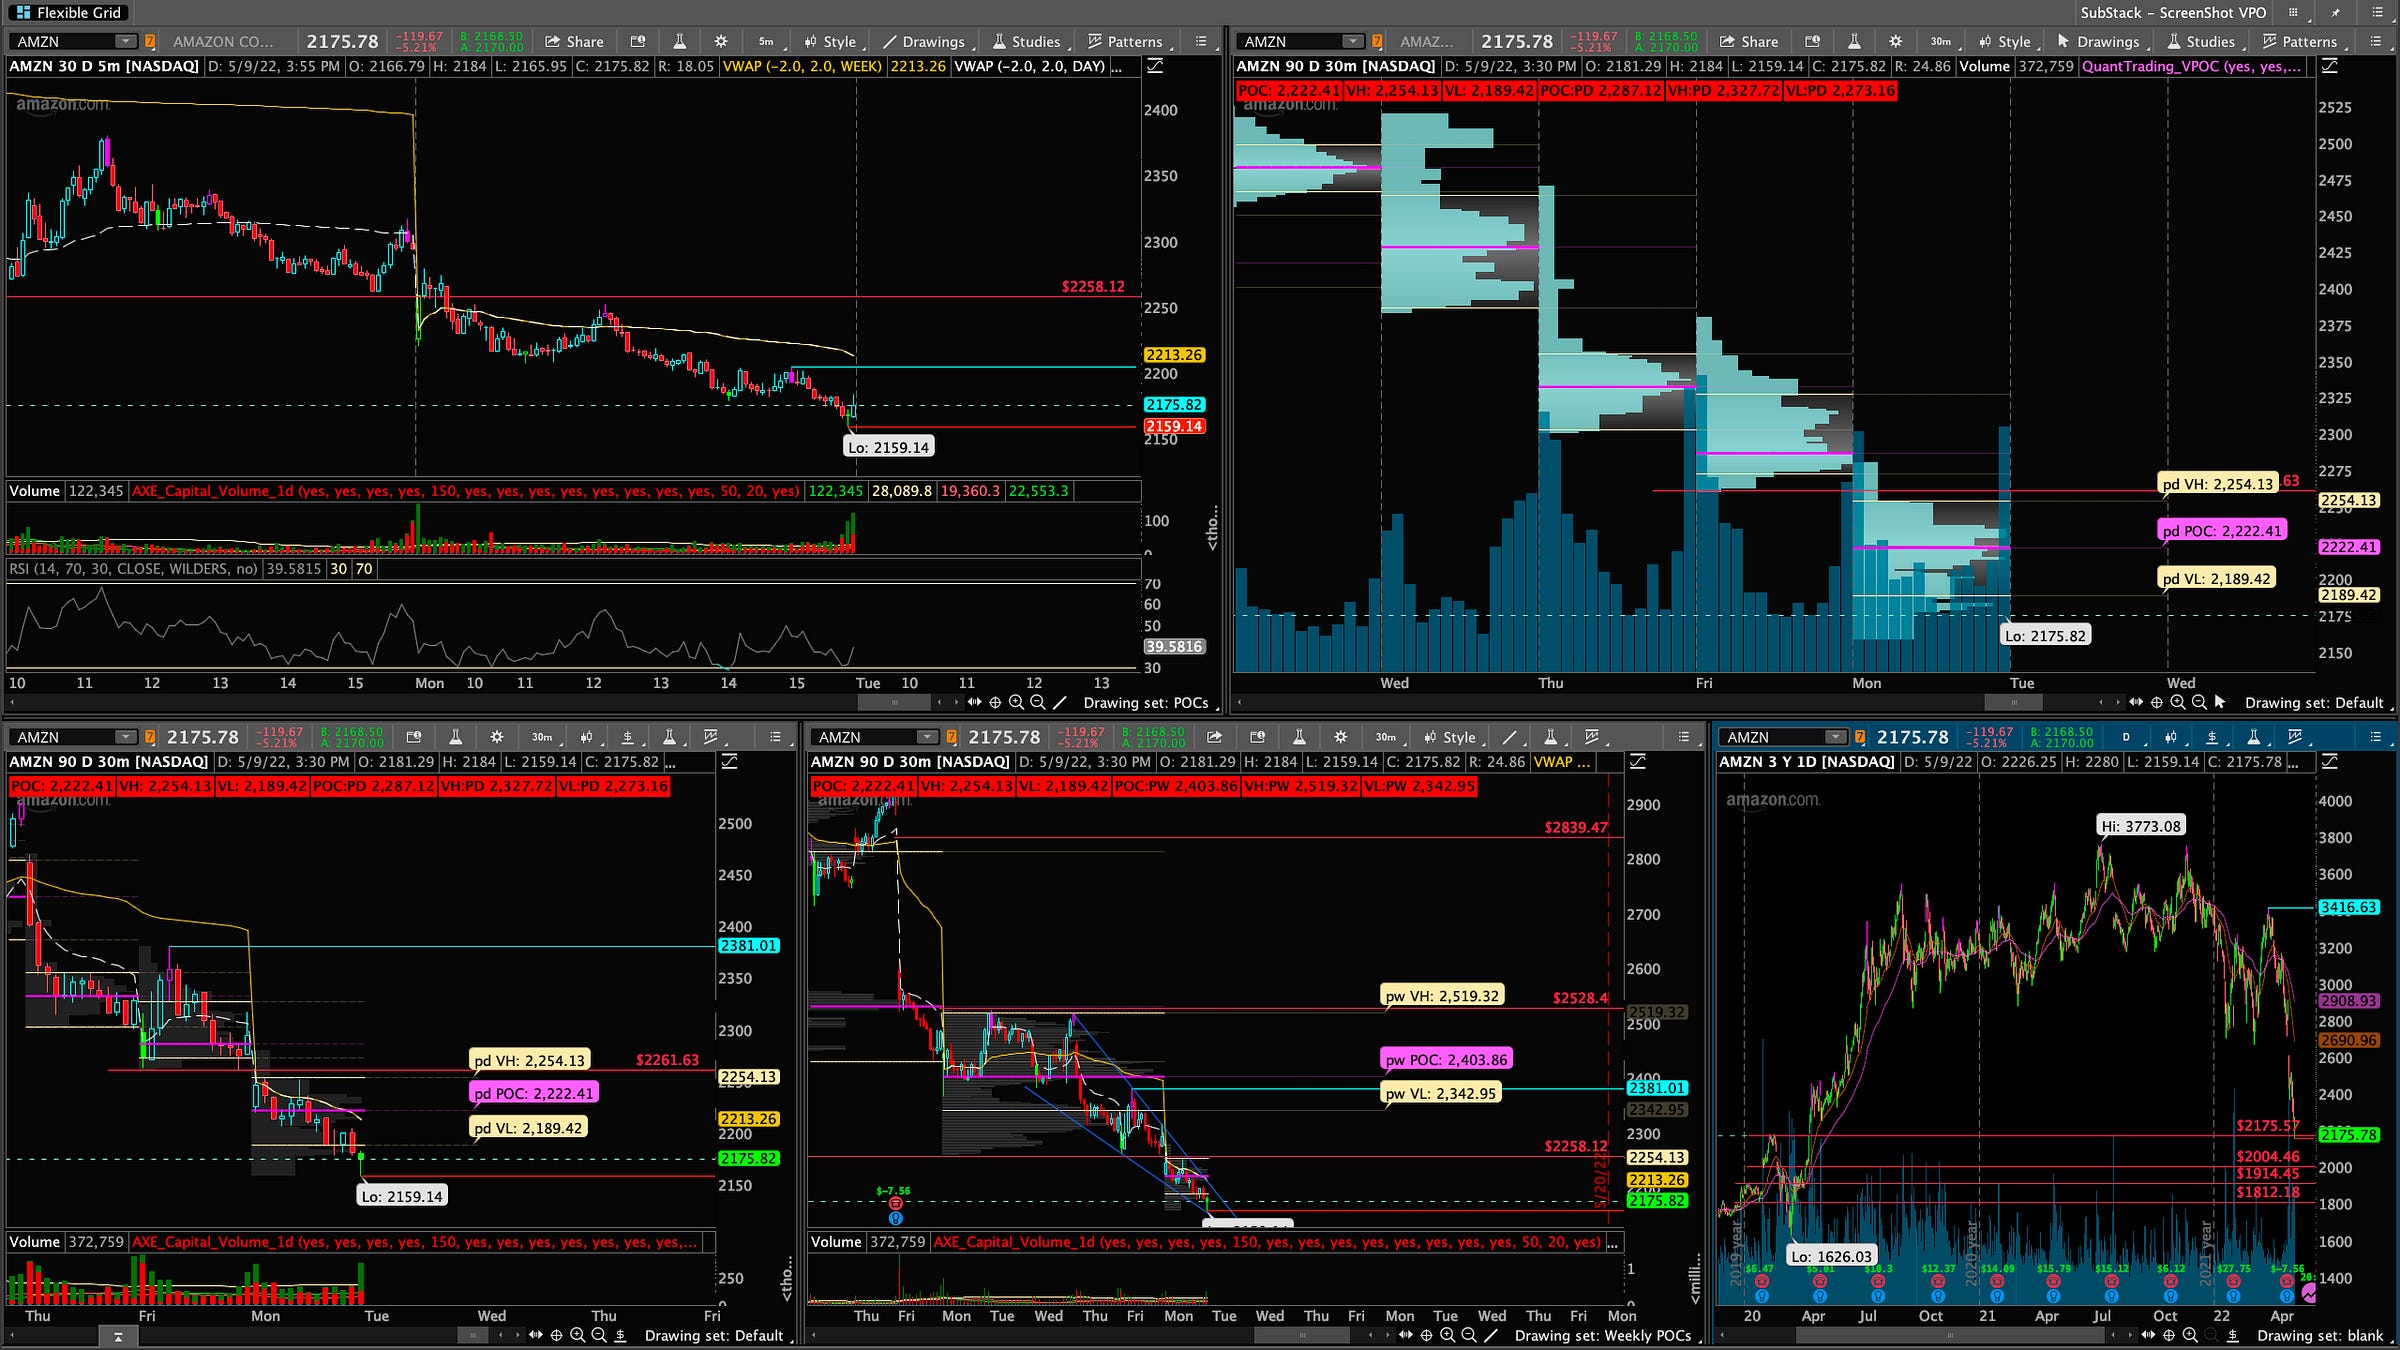Open list menu icon in the daily chart toolbar
The height and width of the screenshot is (1350, 2400).
click(x=2376, y=737)
